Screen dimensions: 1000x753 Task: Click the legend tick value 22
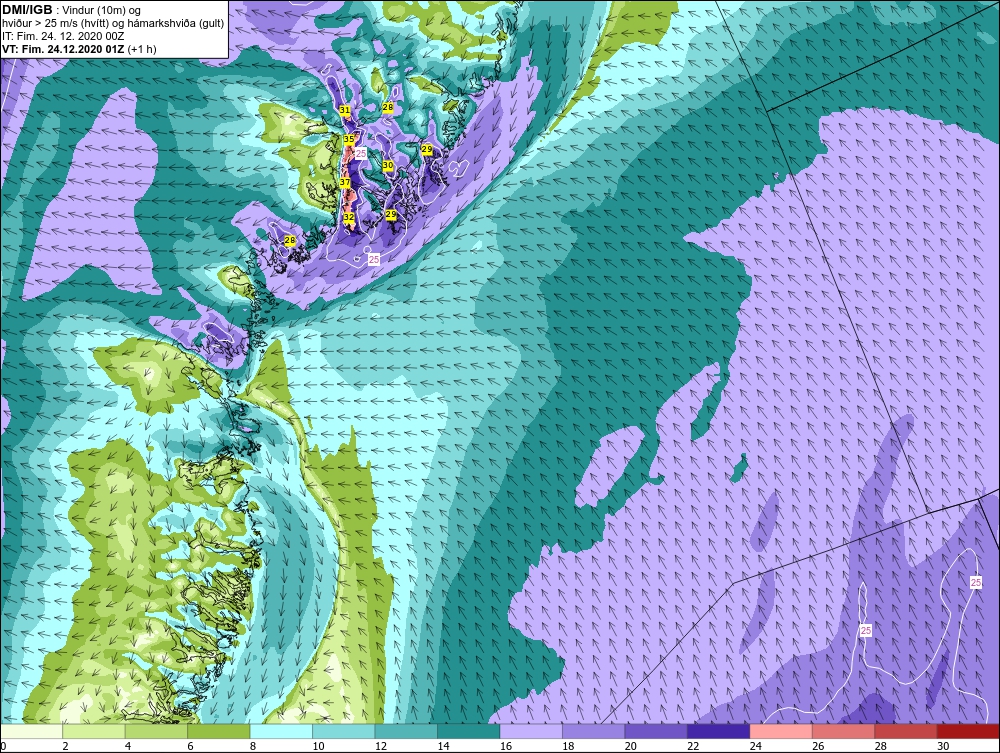pos(693,746)
